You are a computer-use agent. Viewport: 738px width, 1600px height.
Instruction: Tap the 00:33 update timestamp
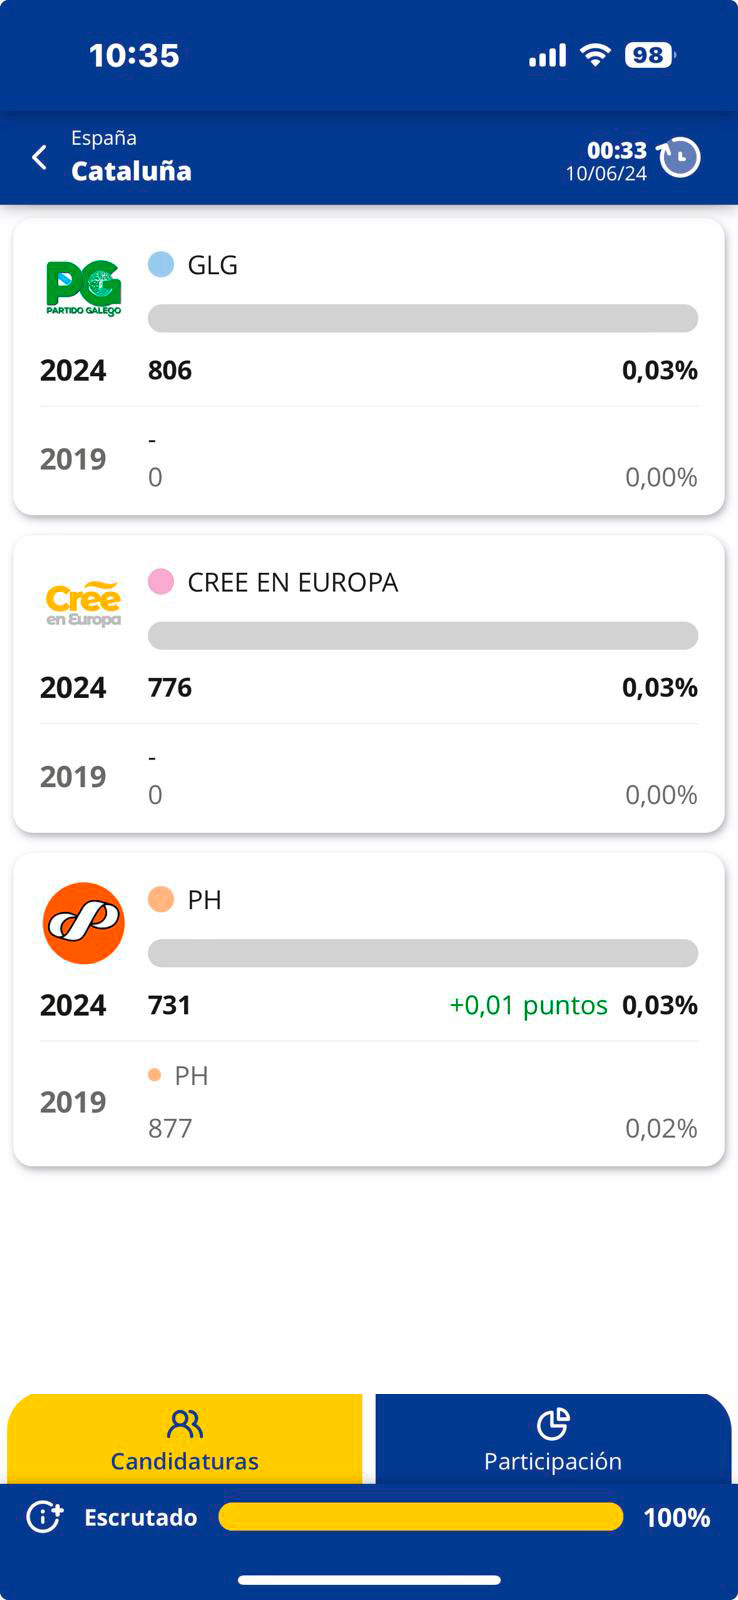click(x=616, y=150)
